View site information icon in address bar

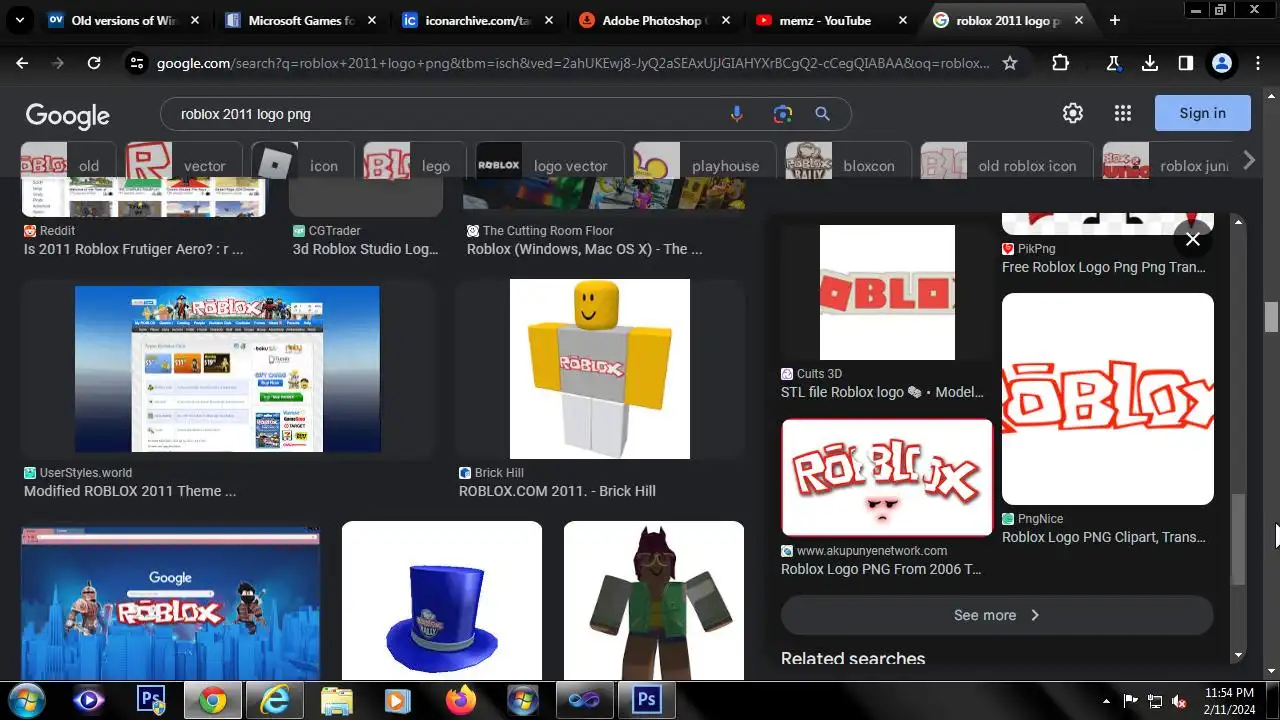(x=138, y=63)
